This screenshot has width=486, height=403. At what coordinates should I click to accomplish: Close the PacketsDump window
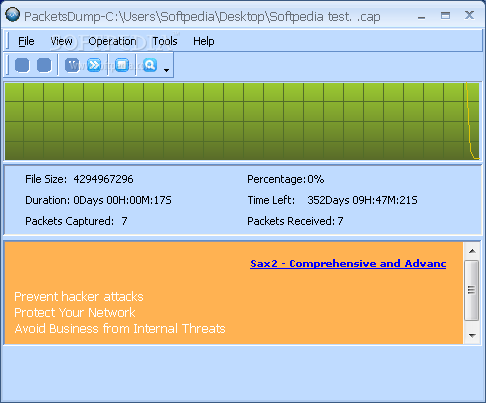coord(469,15)
